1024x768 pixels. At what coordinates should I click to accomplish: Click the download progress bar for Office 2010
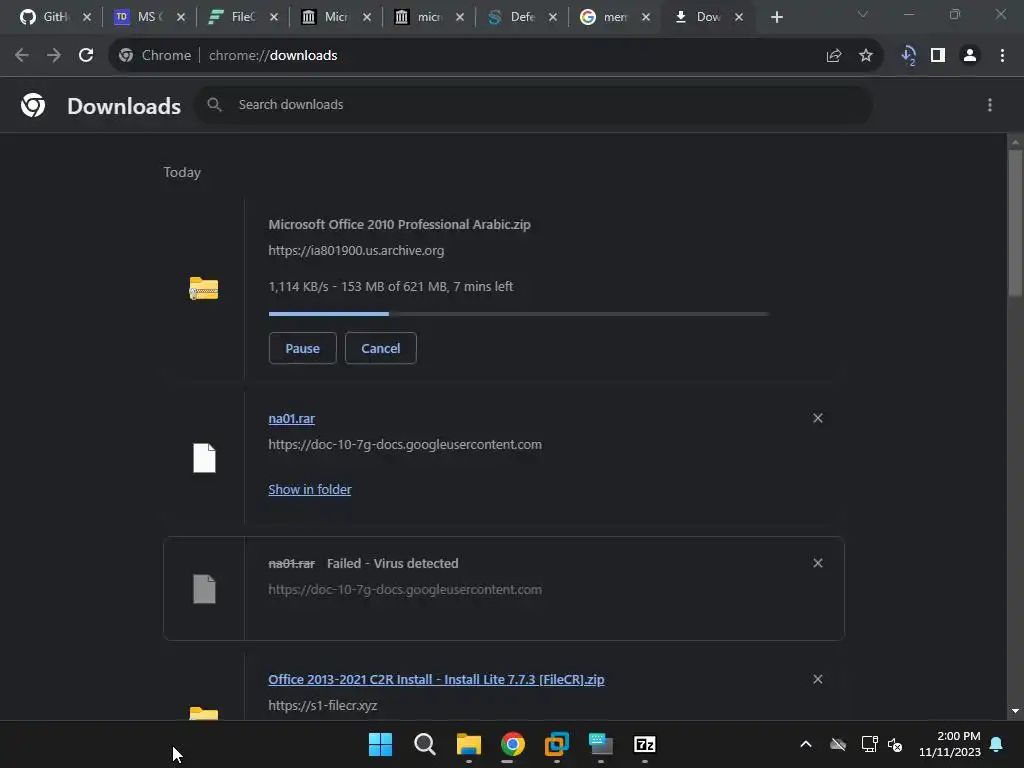point(519,314)
